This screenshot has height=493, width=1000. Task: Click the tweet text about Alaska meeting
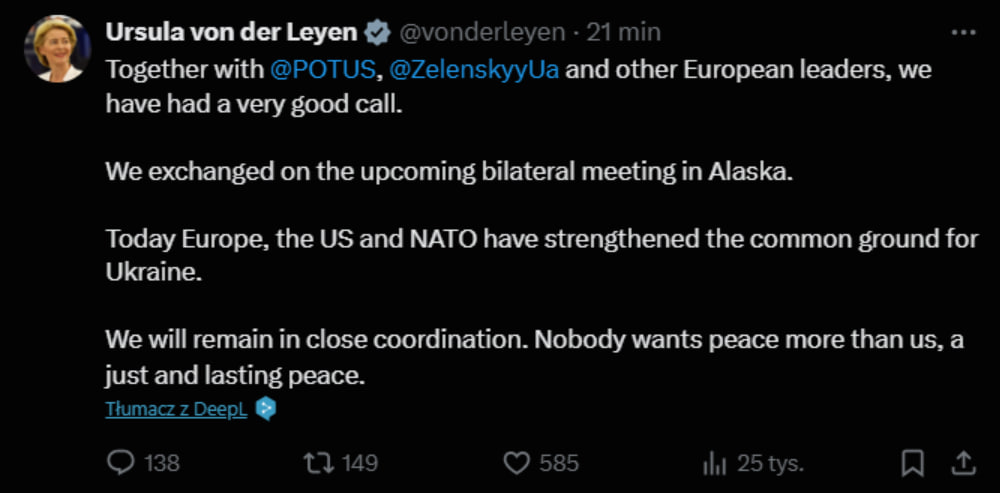click(448, 170)
